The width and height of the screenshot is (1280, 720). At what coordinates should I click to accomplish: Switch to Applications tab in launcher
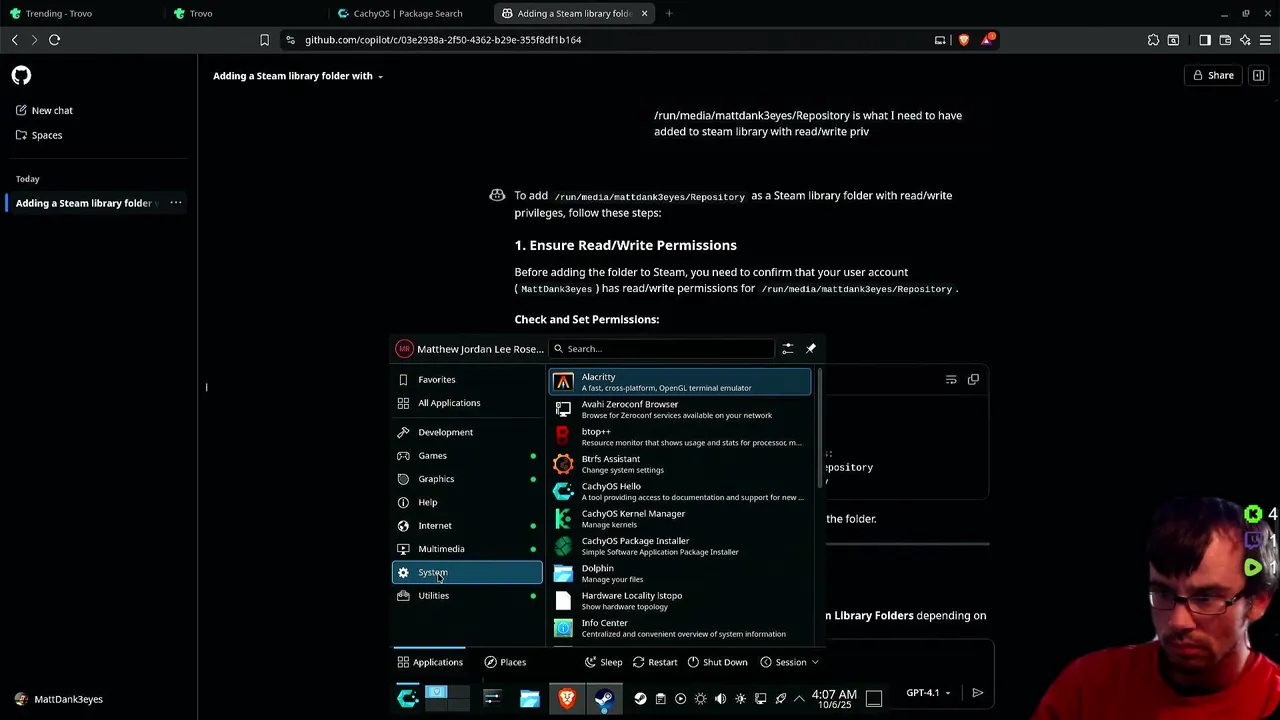[x=430, y=662]
